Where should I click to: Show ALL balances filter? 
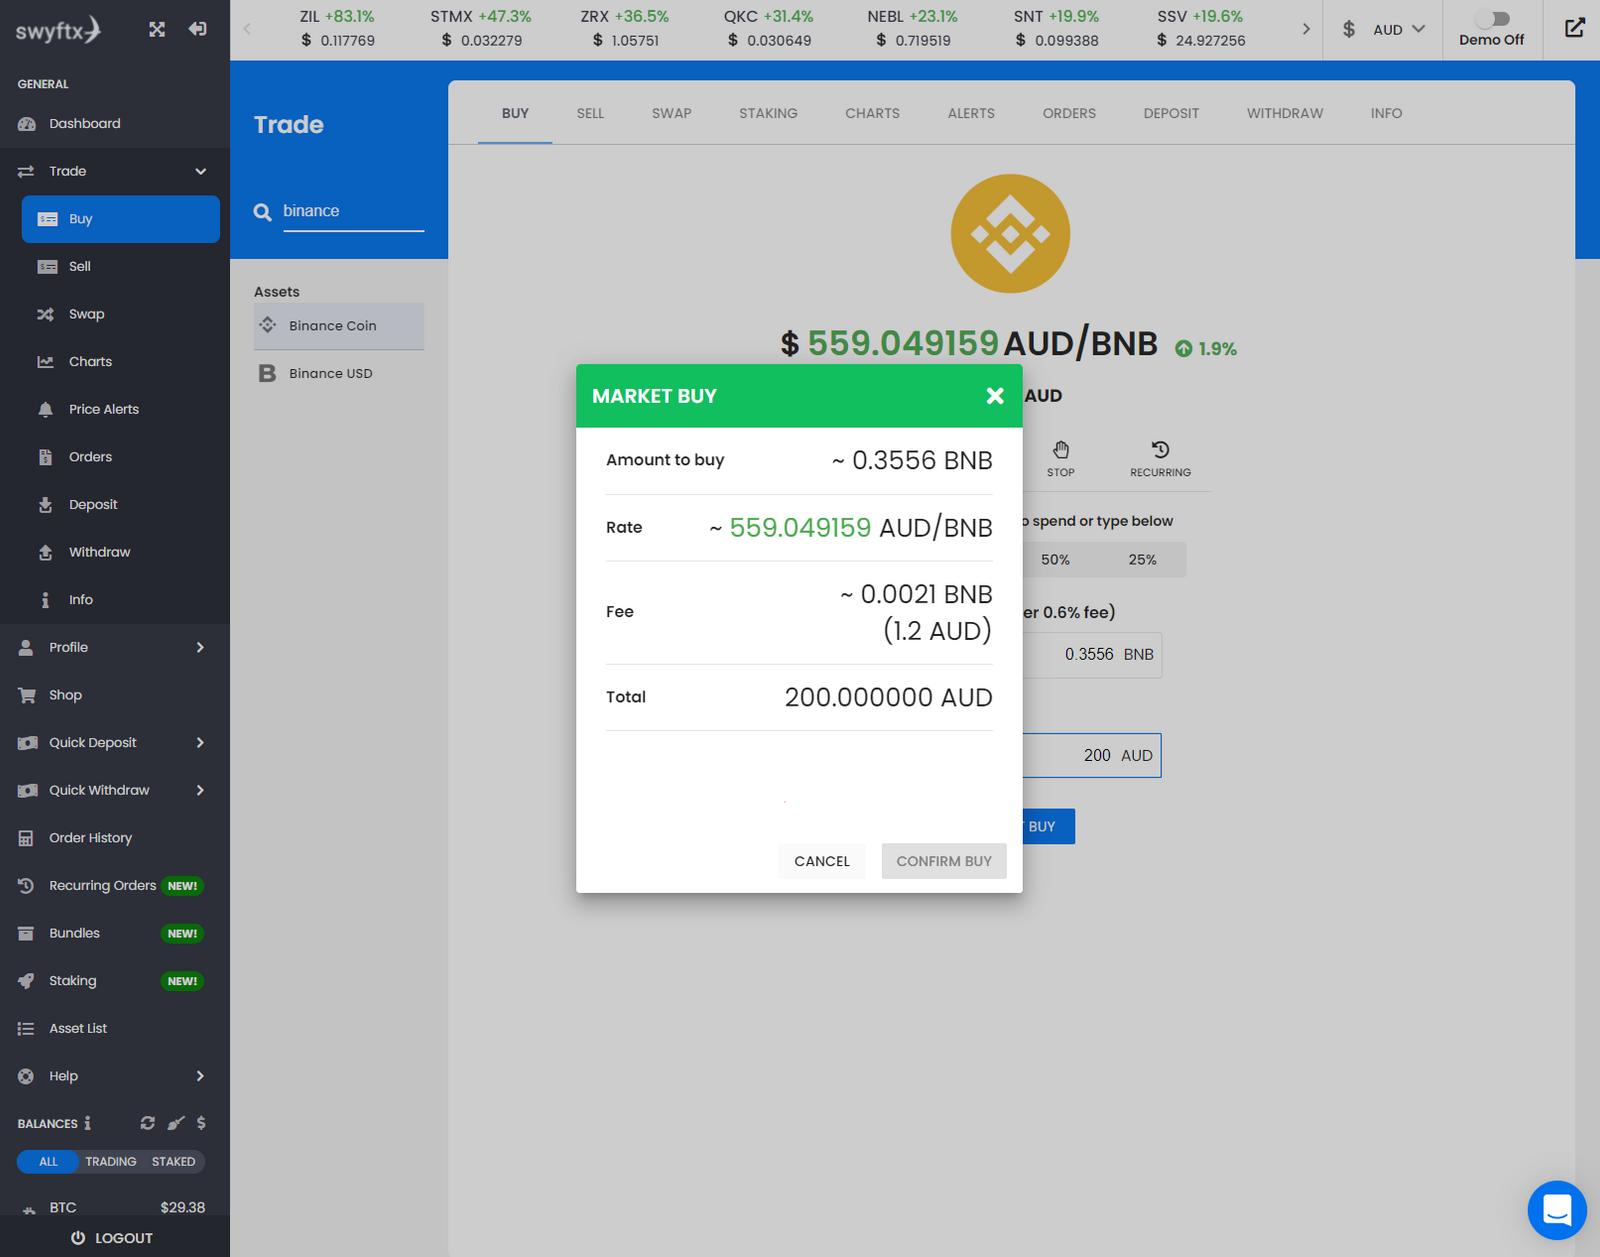click(x=48, y=1161)
